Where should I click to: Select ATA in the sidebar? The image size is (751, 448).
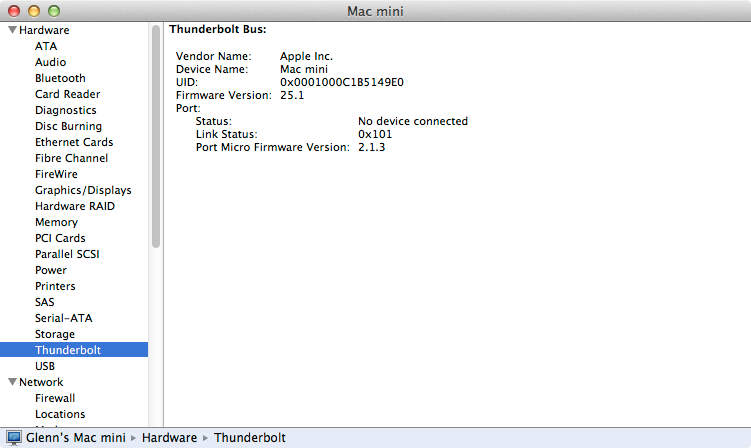click(x=46, y=46)
